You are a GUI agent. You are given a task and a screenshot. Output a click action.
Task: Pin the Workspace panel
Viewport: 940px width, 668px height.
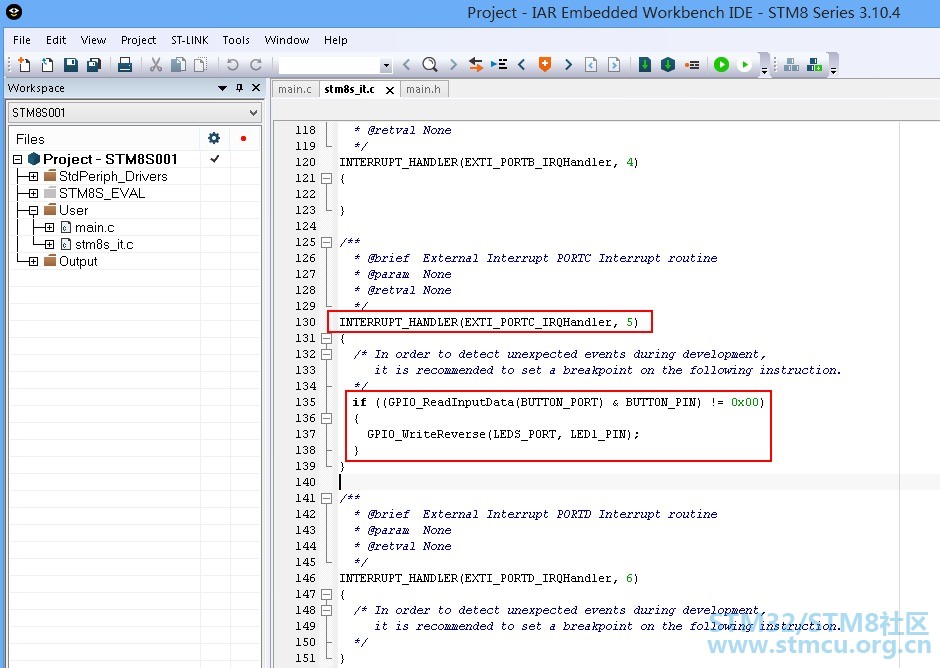pos(239,88)
